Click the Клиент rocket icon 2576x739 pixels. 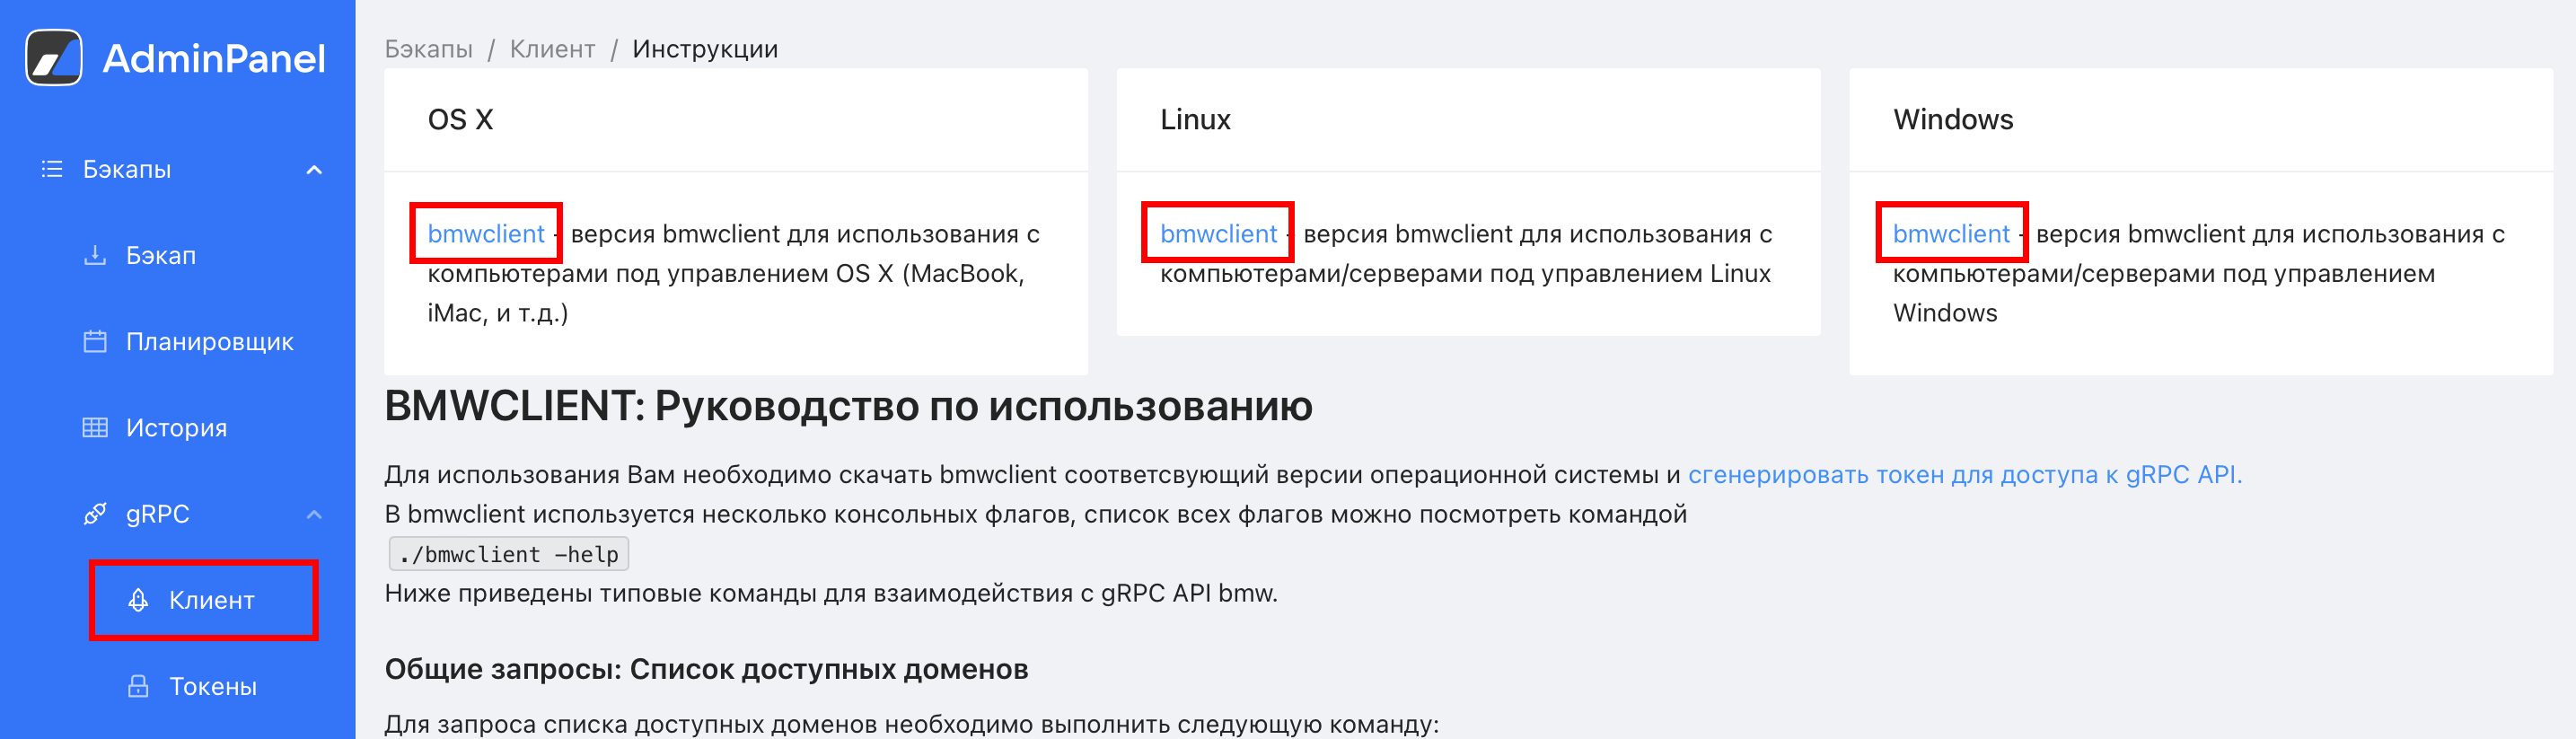(x=138, y=600)
